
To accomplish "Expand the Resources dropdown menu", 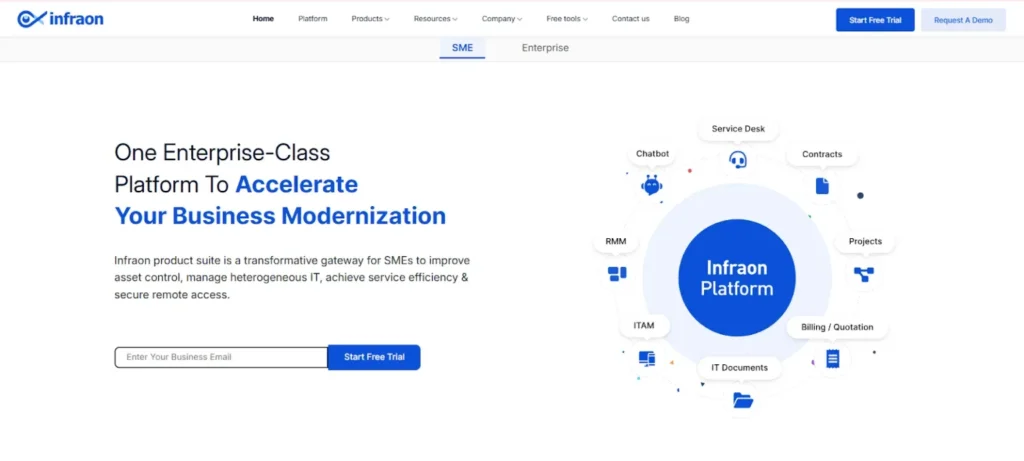I will tap(436, 19).
